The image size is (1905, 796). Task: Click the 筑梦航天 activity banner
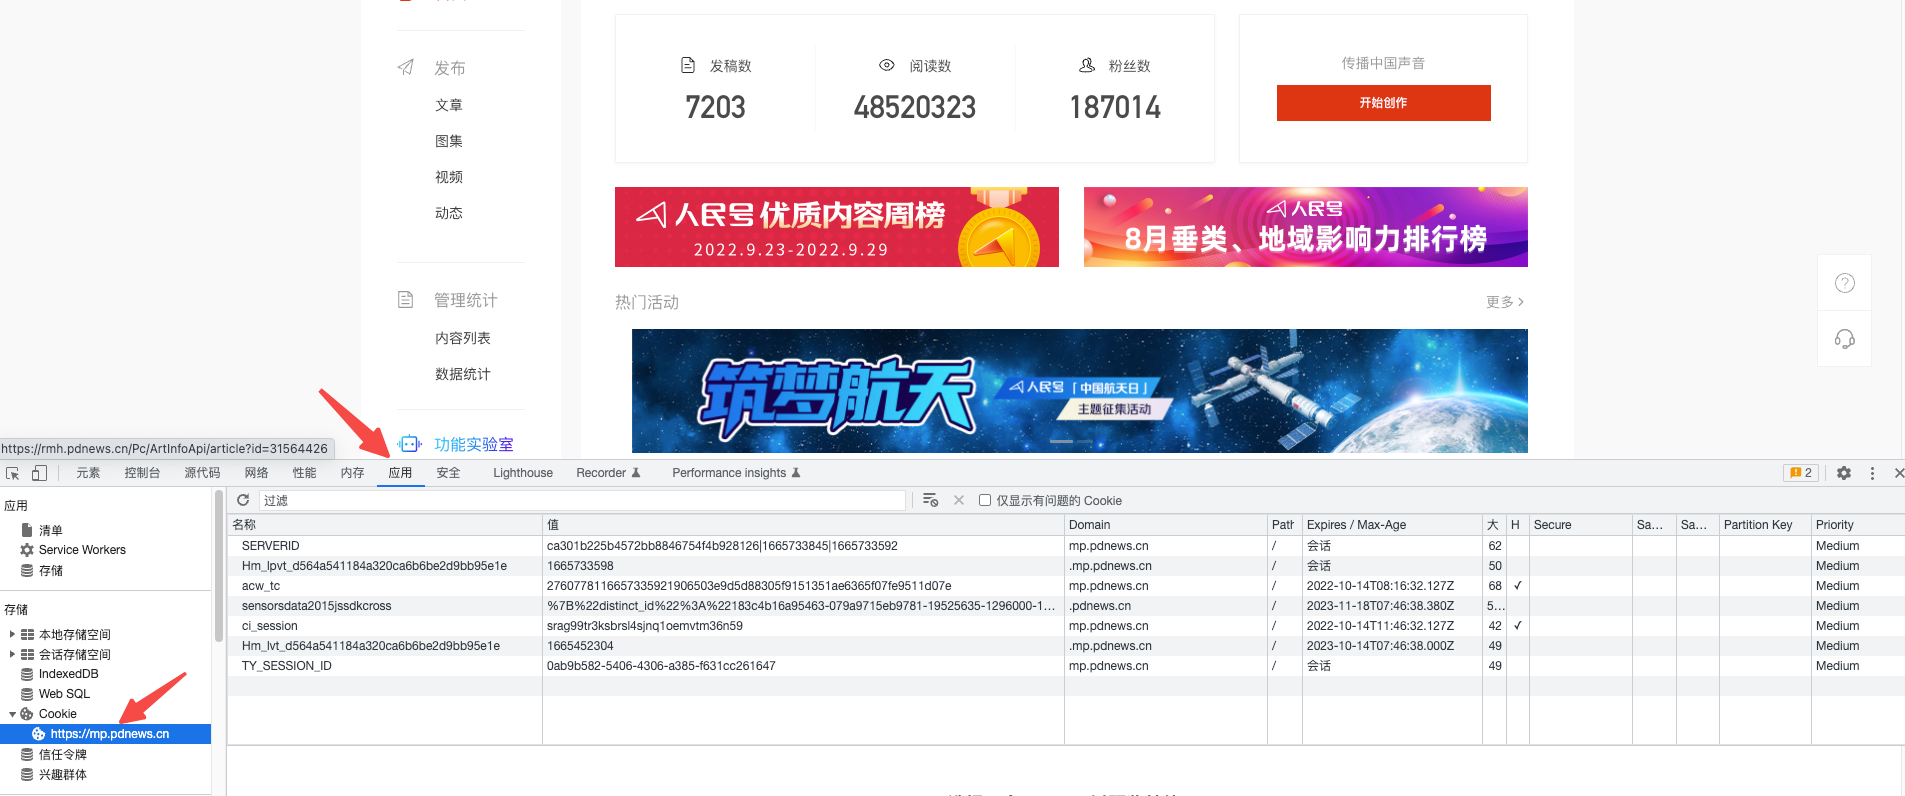pos(1080,391)
